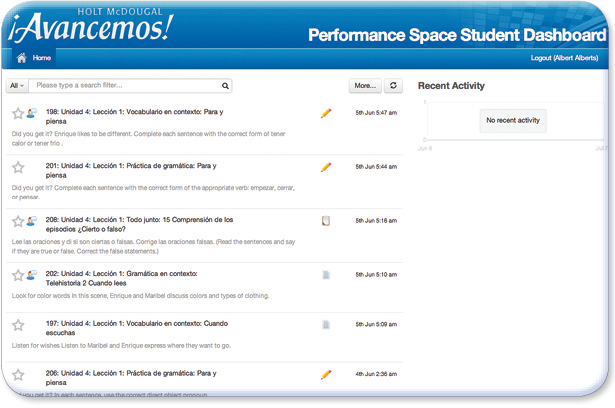Star assignment 208 Todo junto
This screenshot has width=615, height=408.
18,221
